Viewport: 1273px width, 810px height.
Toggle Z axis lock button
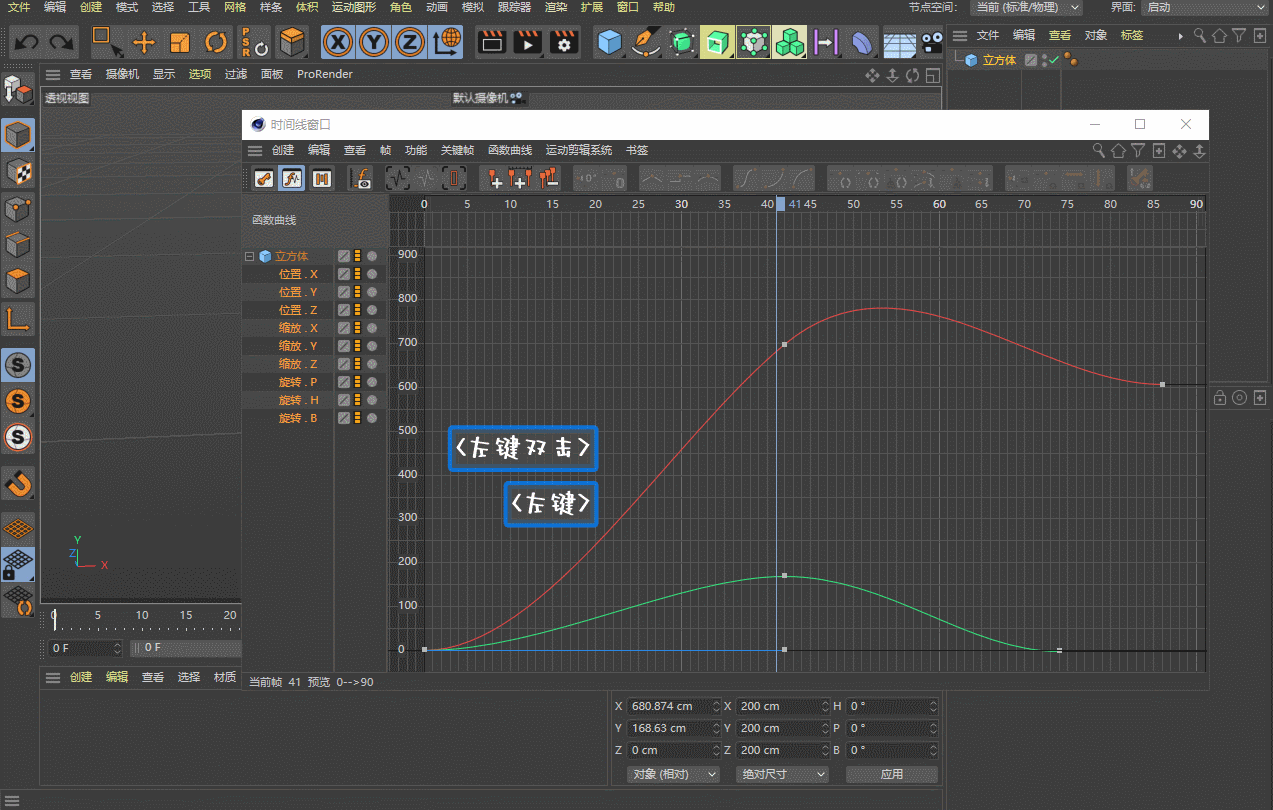pos(409,42)
